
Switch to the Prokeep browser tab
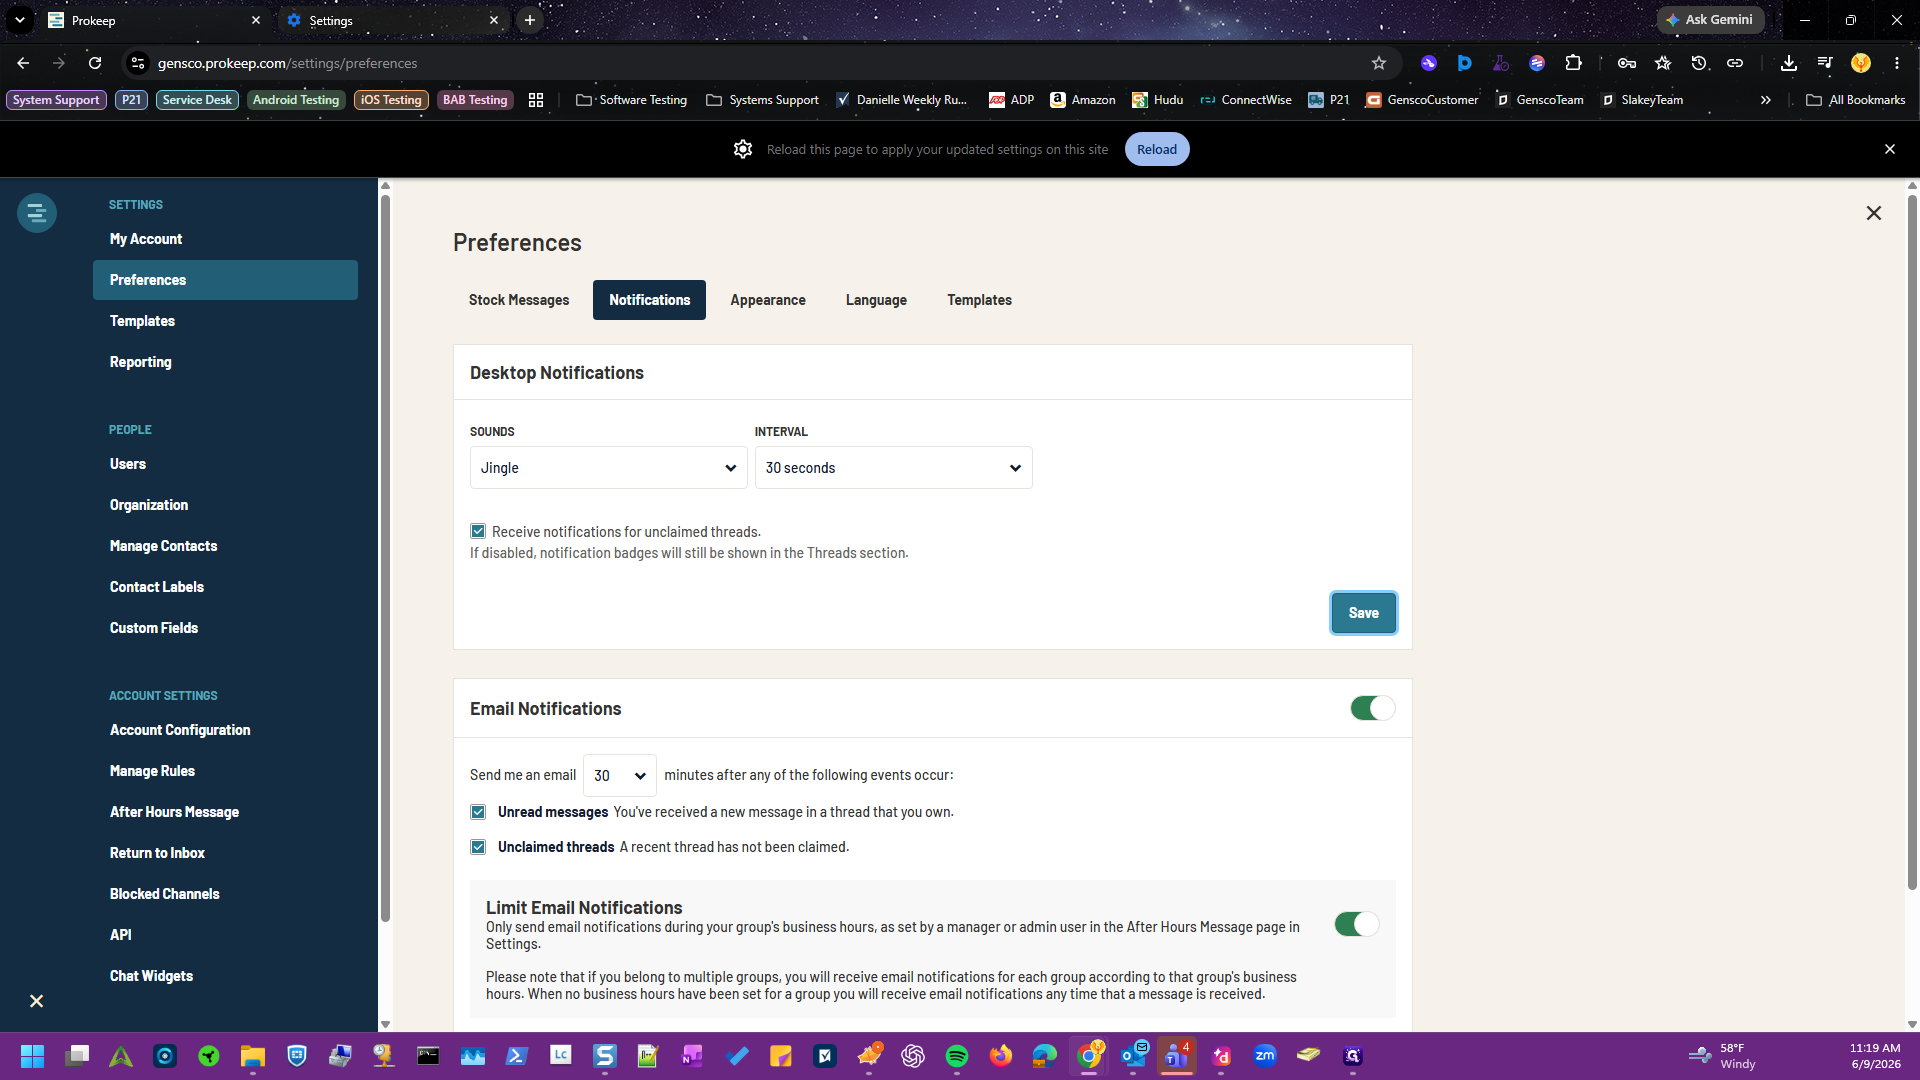154,20
